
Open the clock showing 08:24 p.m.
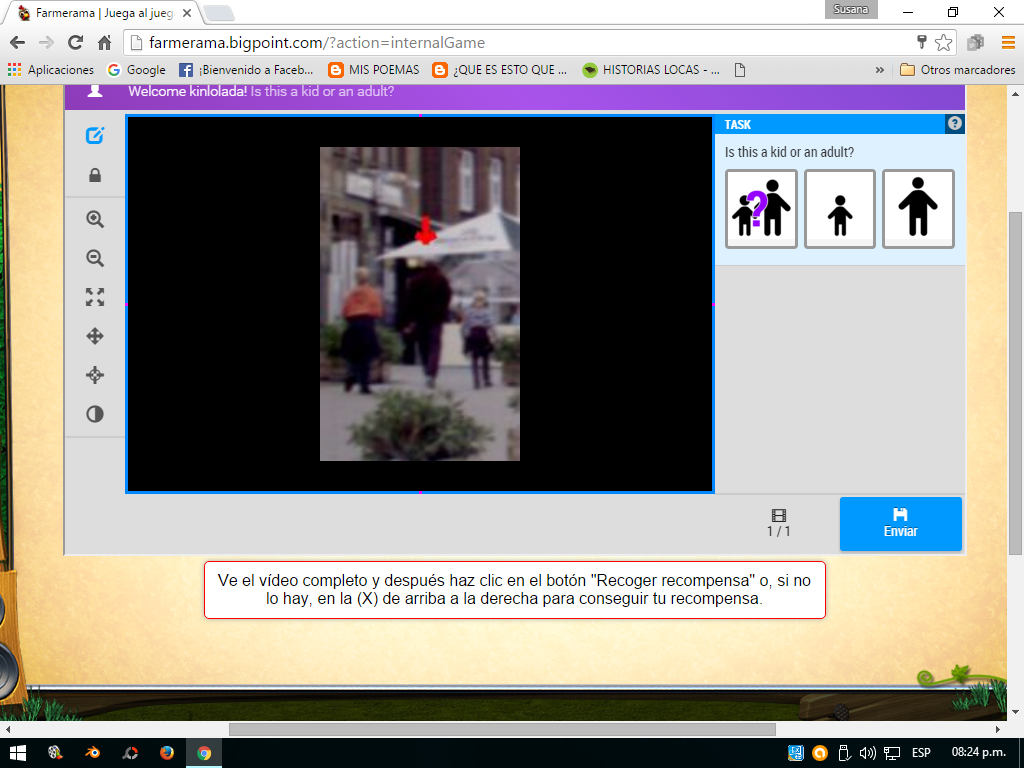pyautogui.click(x=978, y=752)
